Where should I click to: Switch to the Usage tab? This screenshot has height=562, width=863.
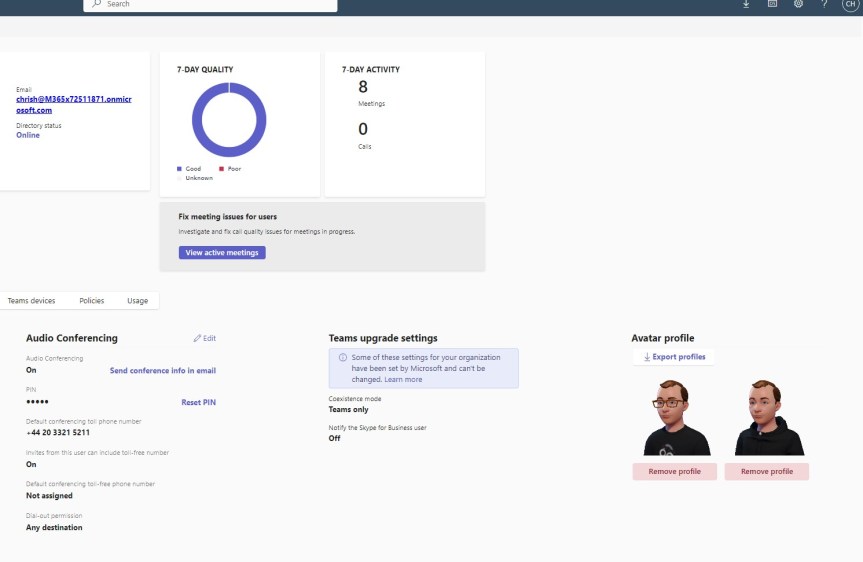point(138,301)
